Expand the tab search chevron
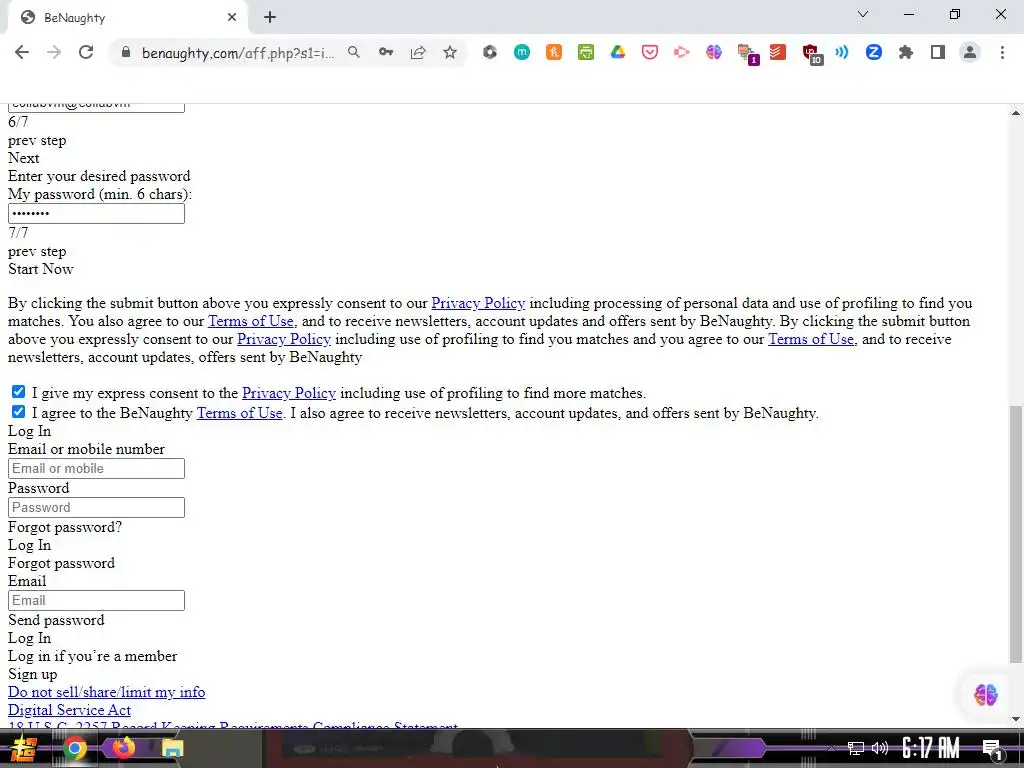The width and height of the screenshot is (1024, 768). click(863, 14)
